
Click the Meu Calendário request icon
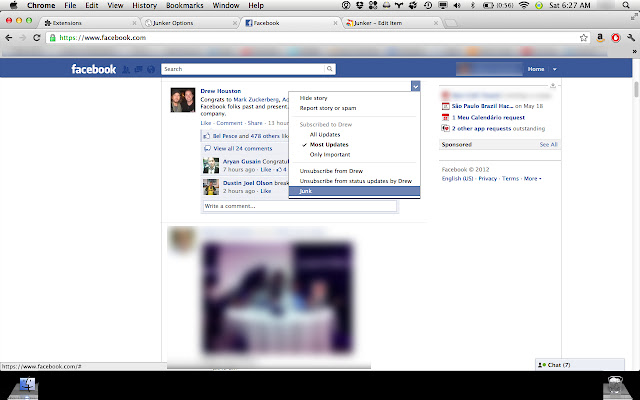pos(445,118)
